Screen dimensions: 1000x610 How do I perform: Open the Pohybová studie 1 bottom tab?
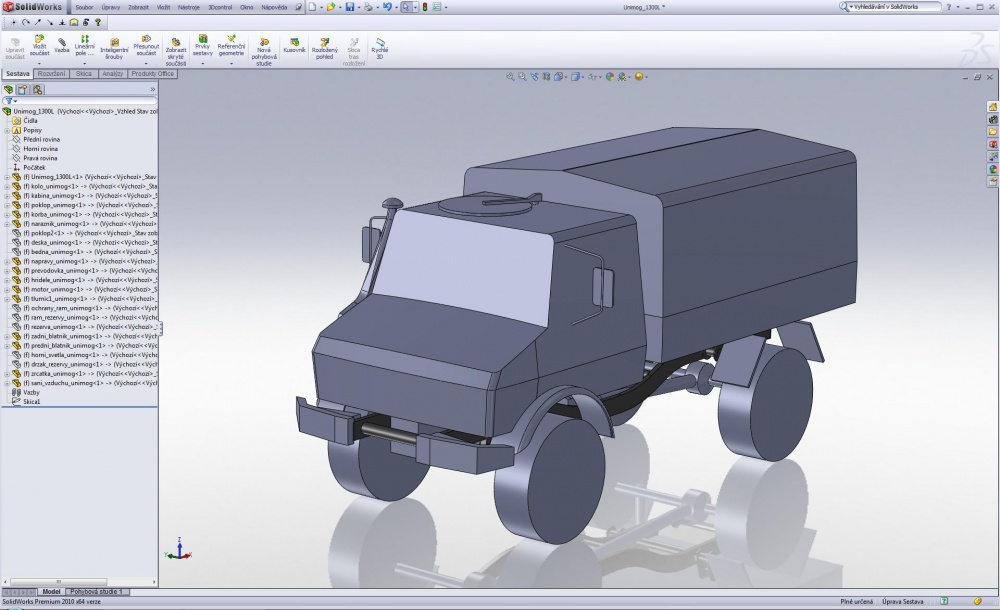96,592
